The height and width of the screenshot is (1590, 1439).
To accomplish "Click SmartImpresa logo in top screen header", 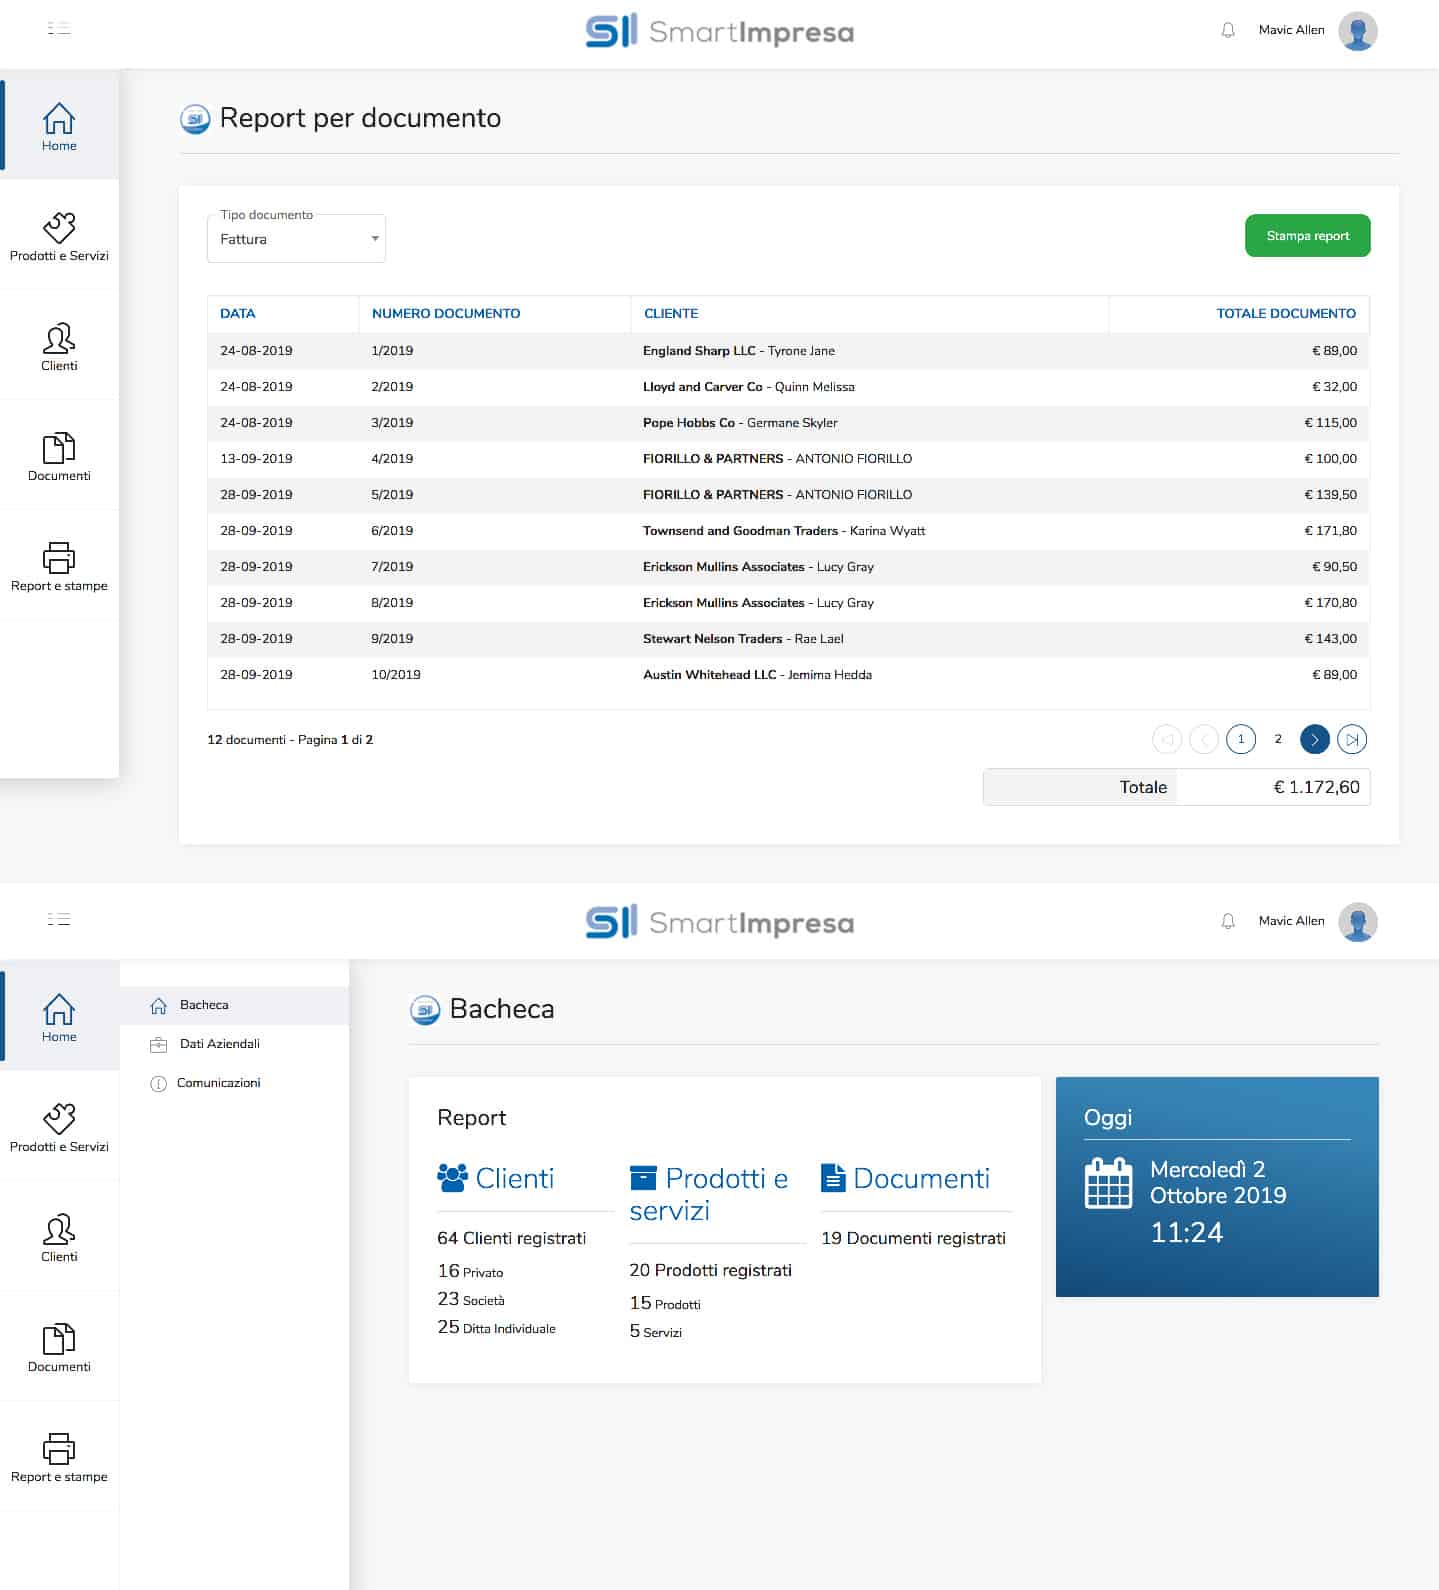I will pos(719,31).
